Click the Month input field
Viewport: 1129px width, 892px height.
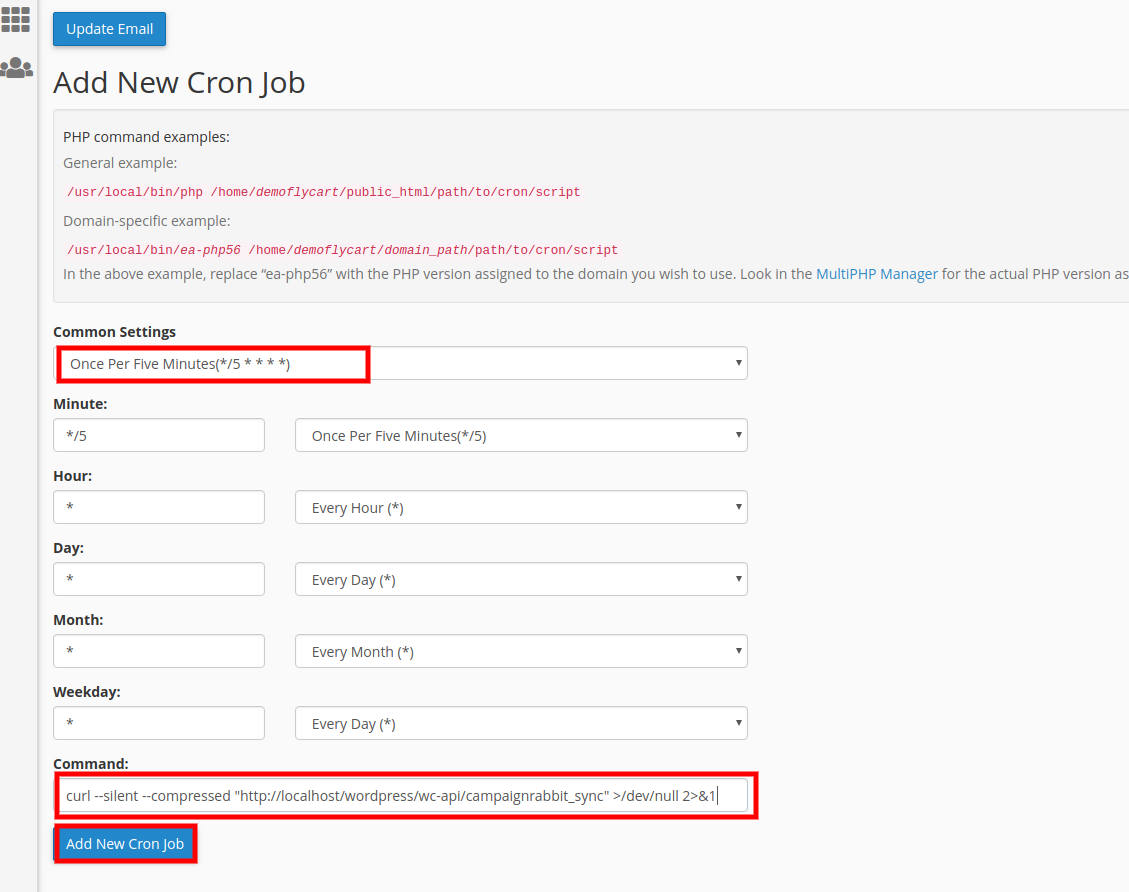click(x=159, y=652)
